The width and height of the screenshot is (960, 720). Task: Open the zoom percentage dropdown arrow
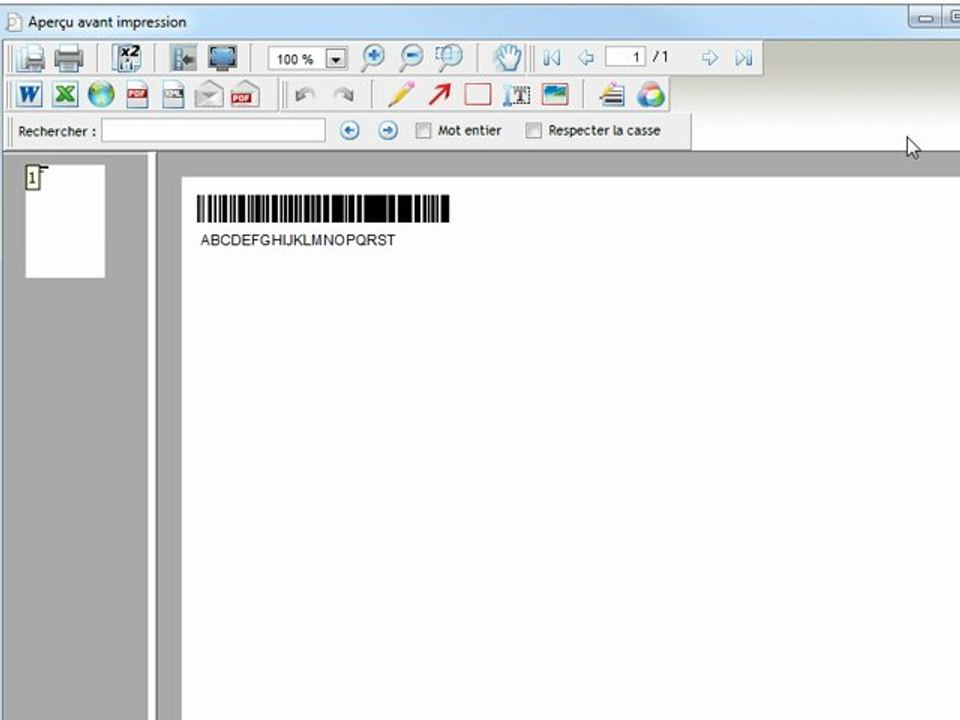pos(336,59)
